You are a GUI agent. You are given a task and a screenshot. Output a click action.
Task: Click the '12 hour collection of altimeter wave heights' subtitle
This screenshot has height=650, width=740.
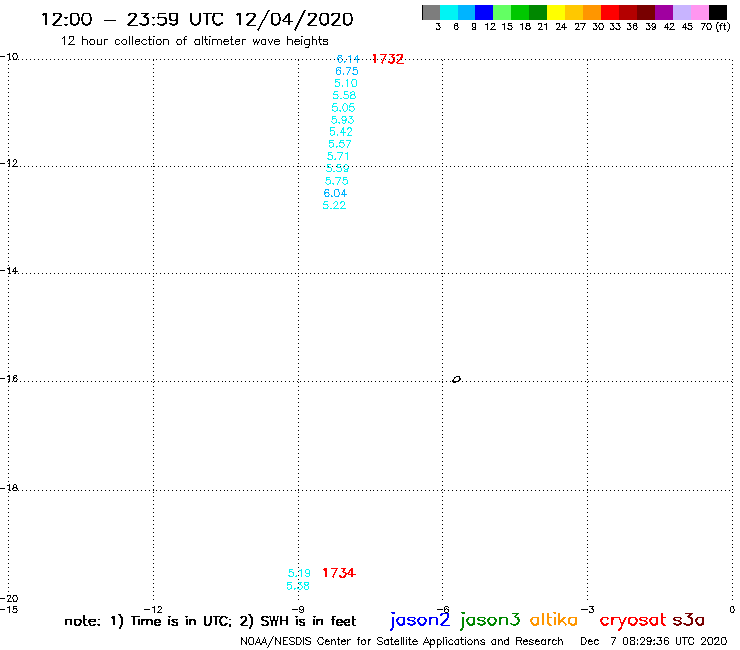pyautogui.click(x=194, y=41)
